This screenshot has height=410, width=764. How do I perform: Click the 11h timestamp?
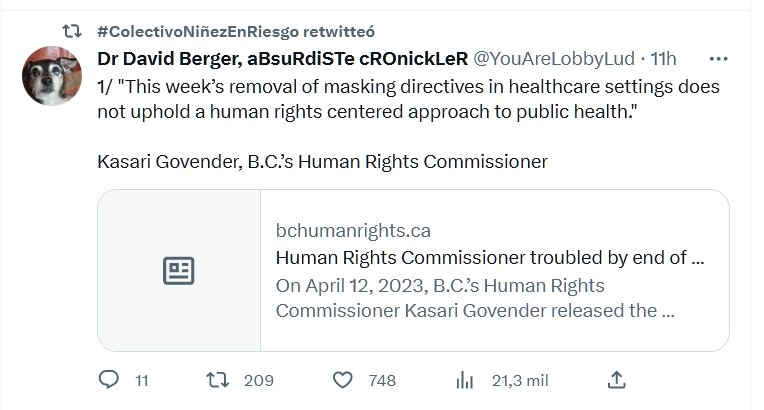tap(664, 59)
